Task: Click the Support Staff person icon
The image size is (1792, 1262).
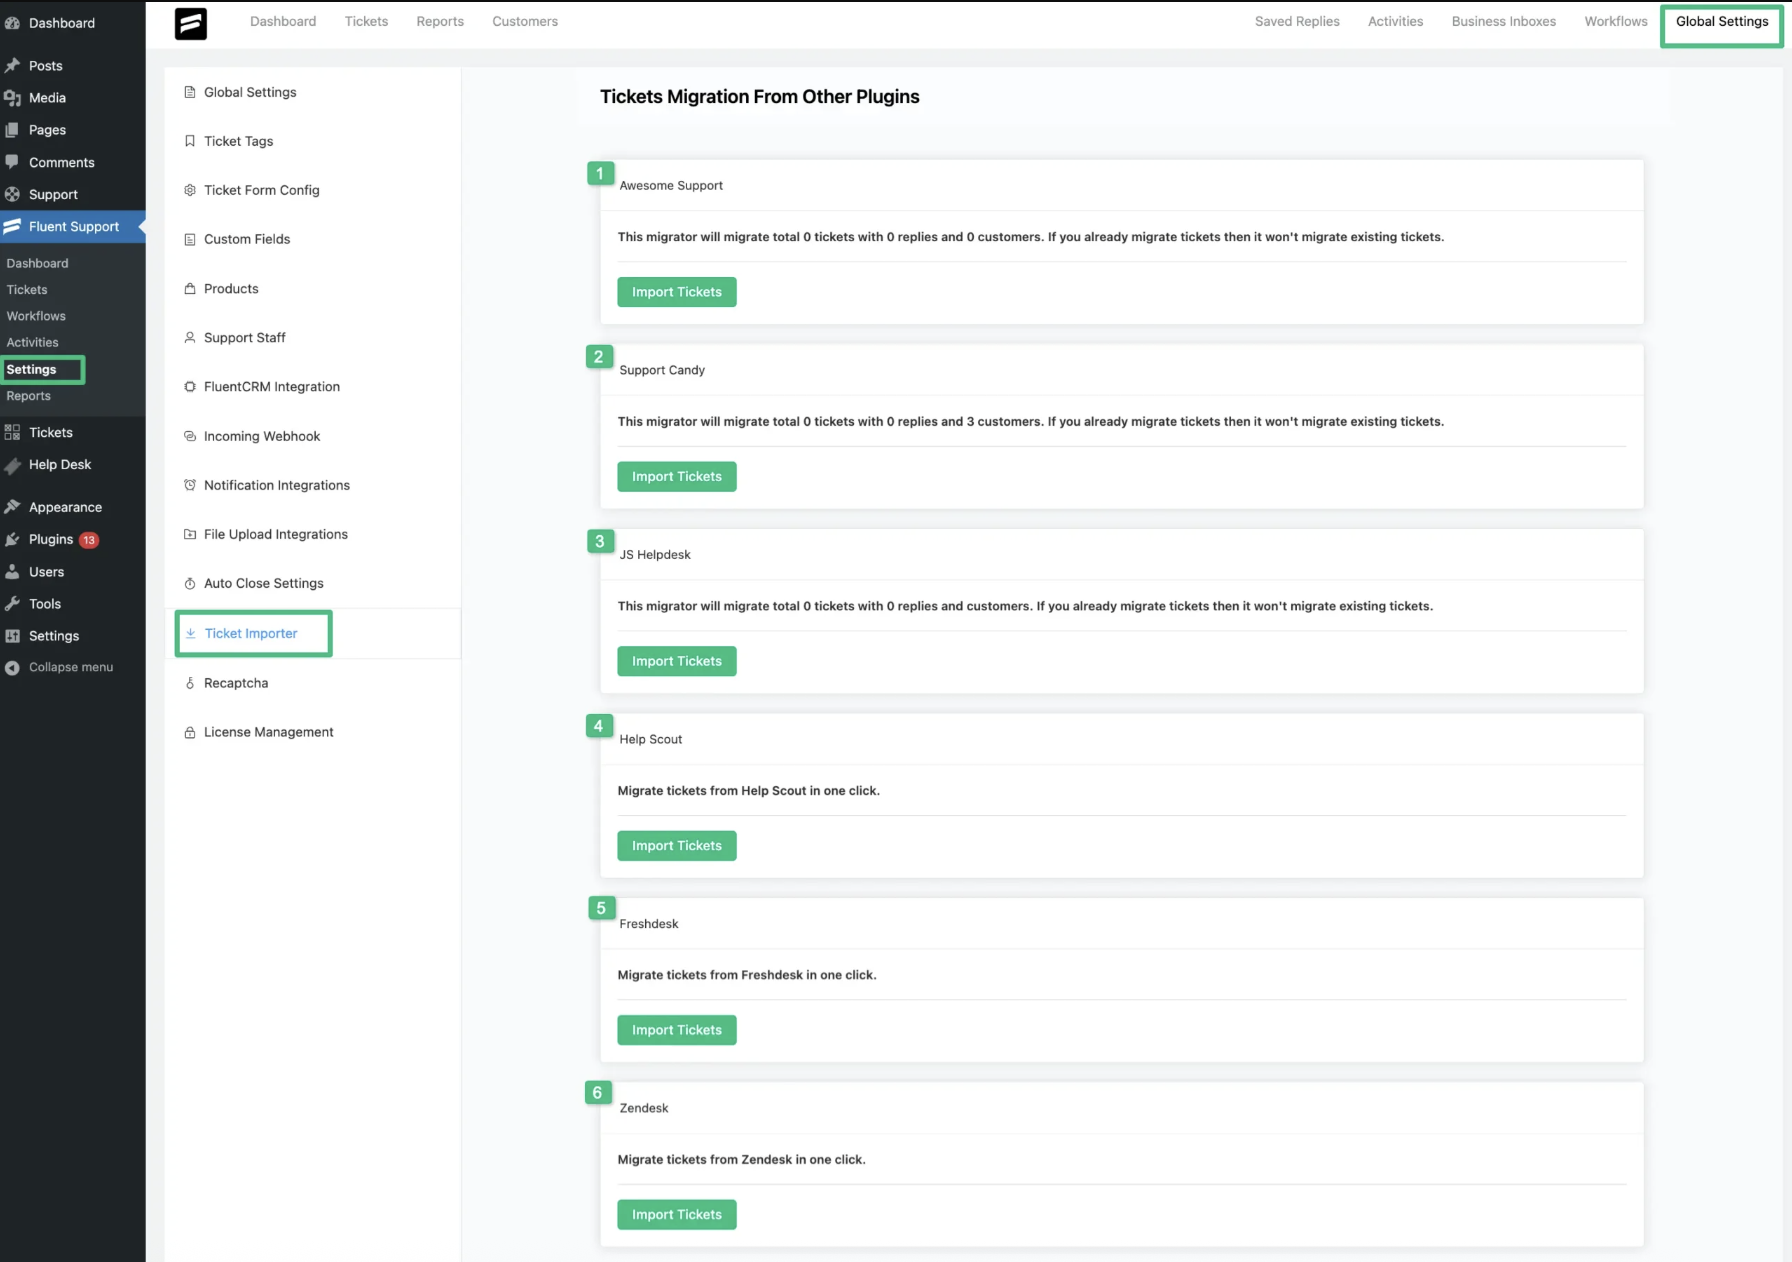Action: [x=190, y=338]
